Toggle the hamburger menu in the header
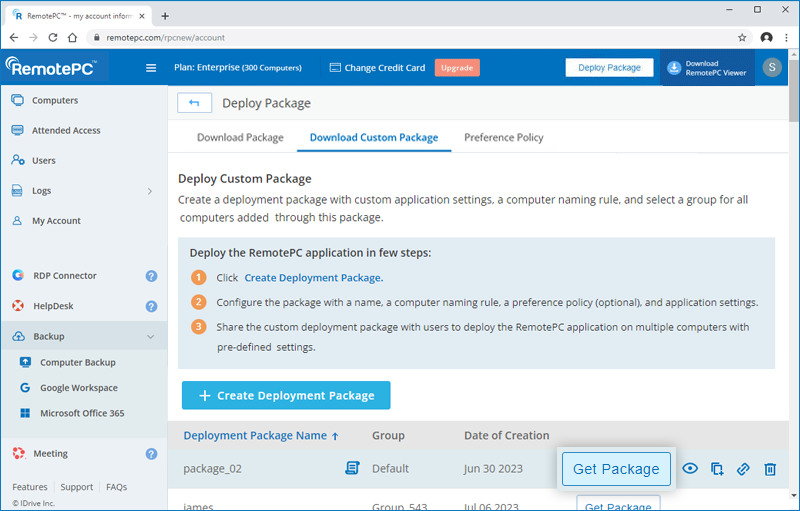This screenshot has width=800, height=511. pyautogui.click(x=151, y=68)
